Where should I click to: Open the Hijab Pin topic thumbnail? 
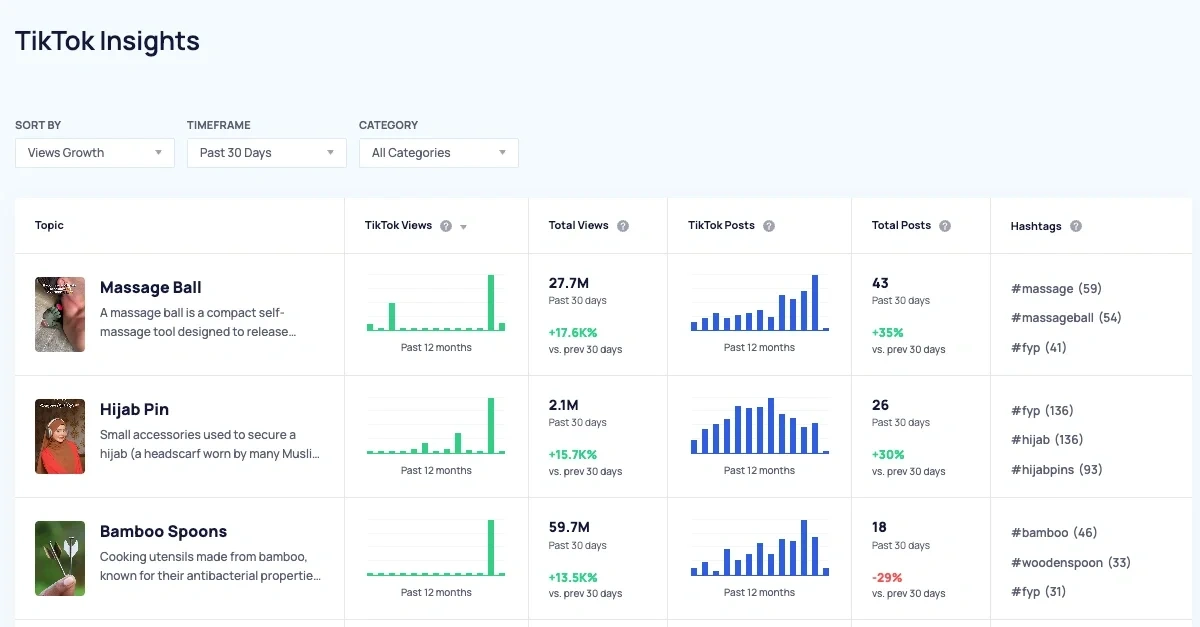click(x=60, y=437)
